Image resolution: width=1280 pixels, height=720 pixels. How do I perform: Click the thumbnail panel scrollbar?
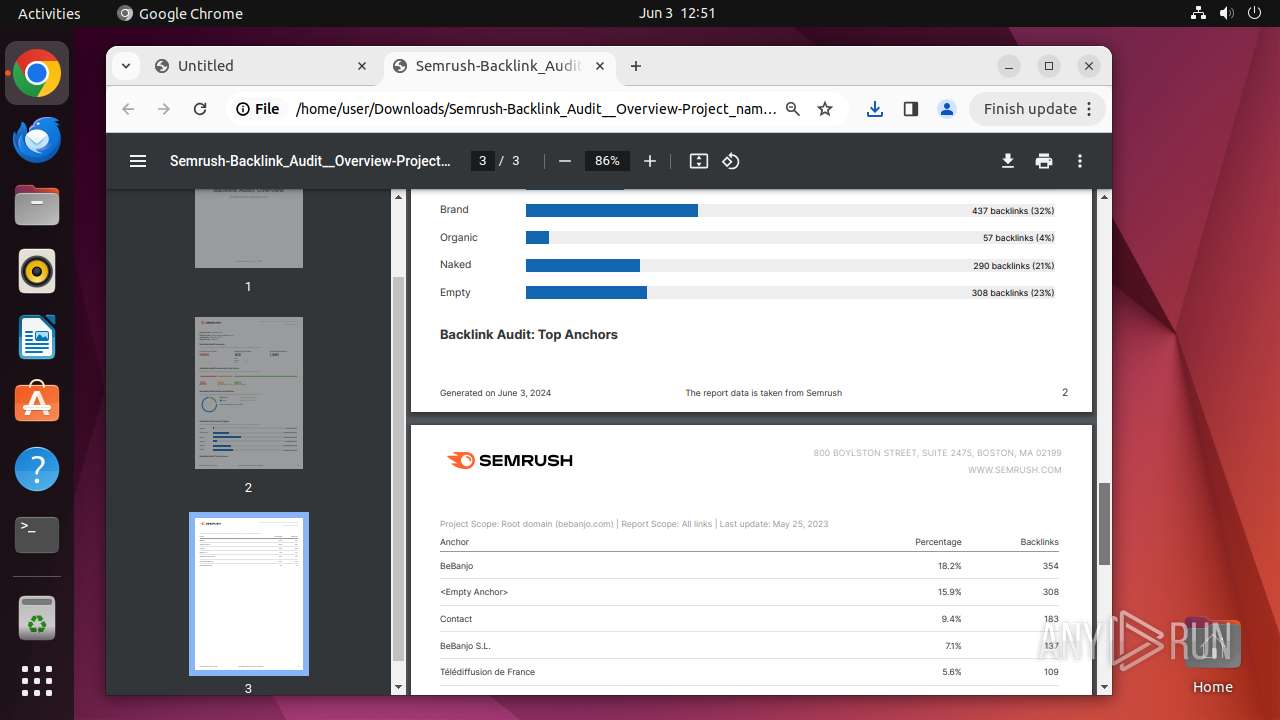pyautogui.click(x=399, y=470)
